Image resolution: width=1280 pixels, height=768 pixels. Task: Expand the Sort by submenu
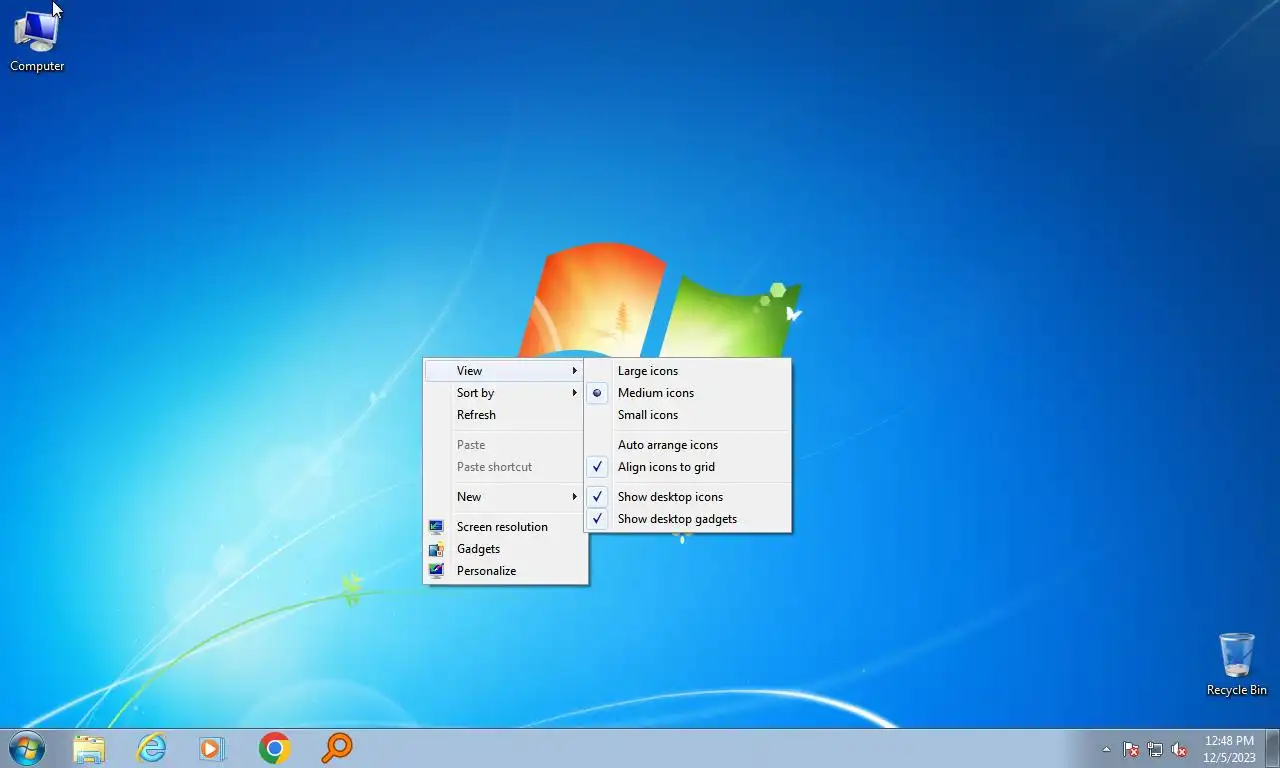pos(506,393)
